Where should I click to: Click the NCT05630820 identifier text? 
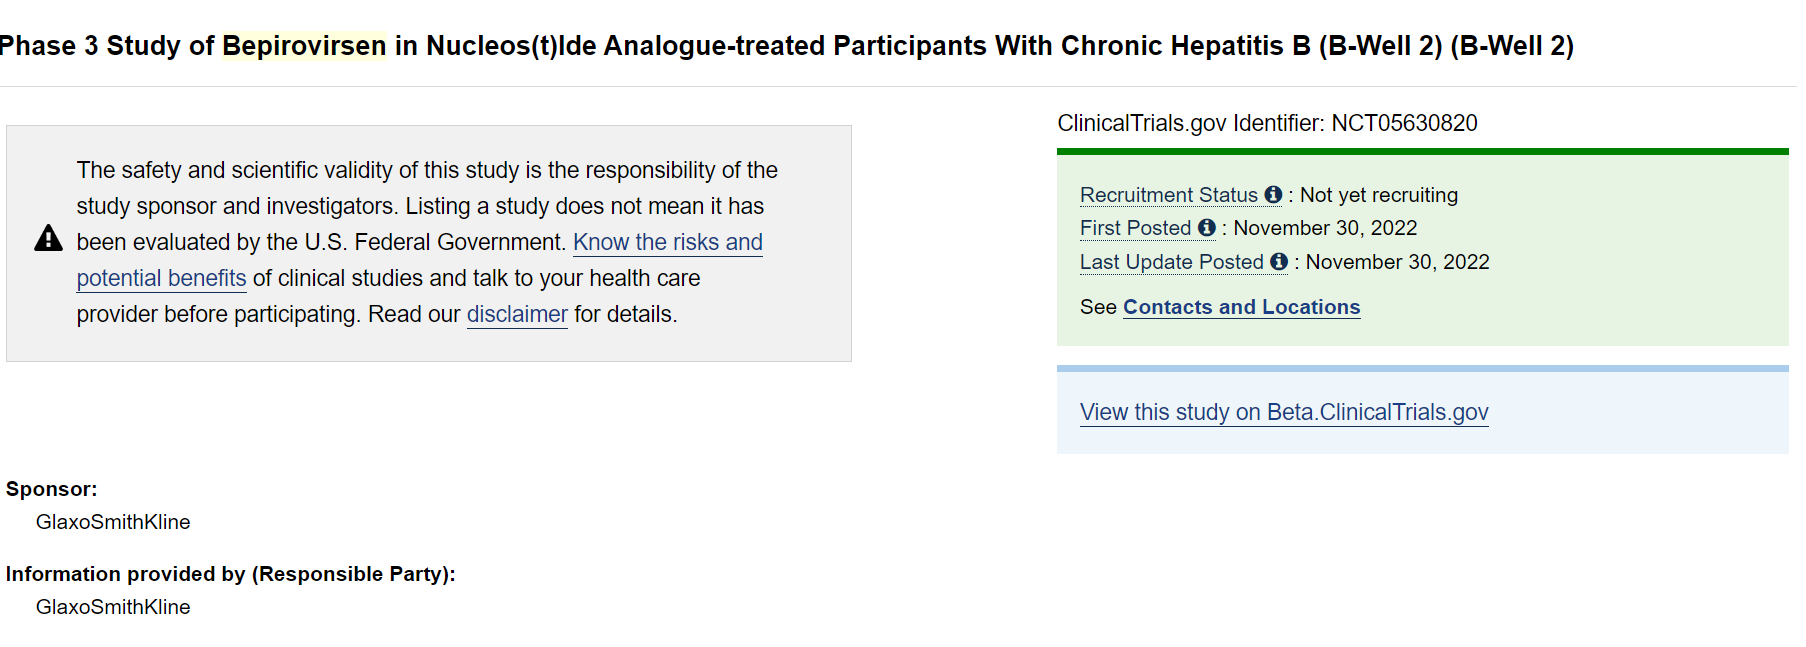pos(1404,123)
